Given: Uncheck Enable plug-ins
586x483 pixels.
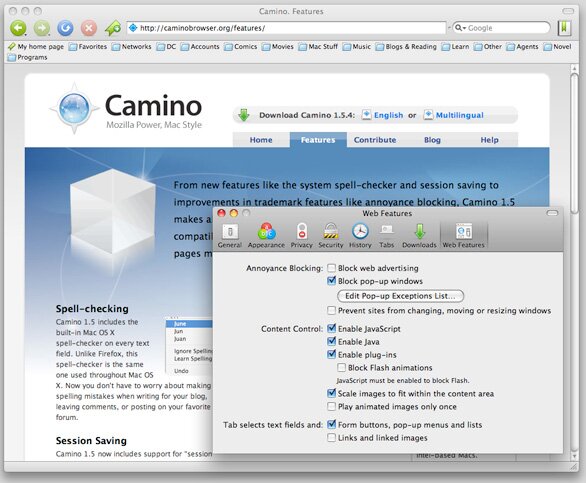Looking at the screenshot, I should pos(331,354).
